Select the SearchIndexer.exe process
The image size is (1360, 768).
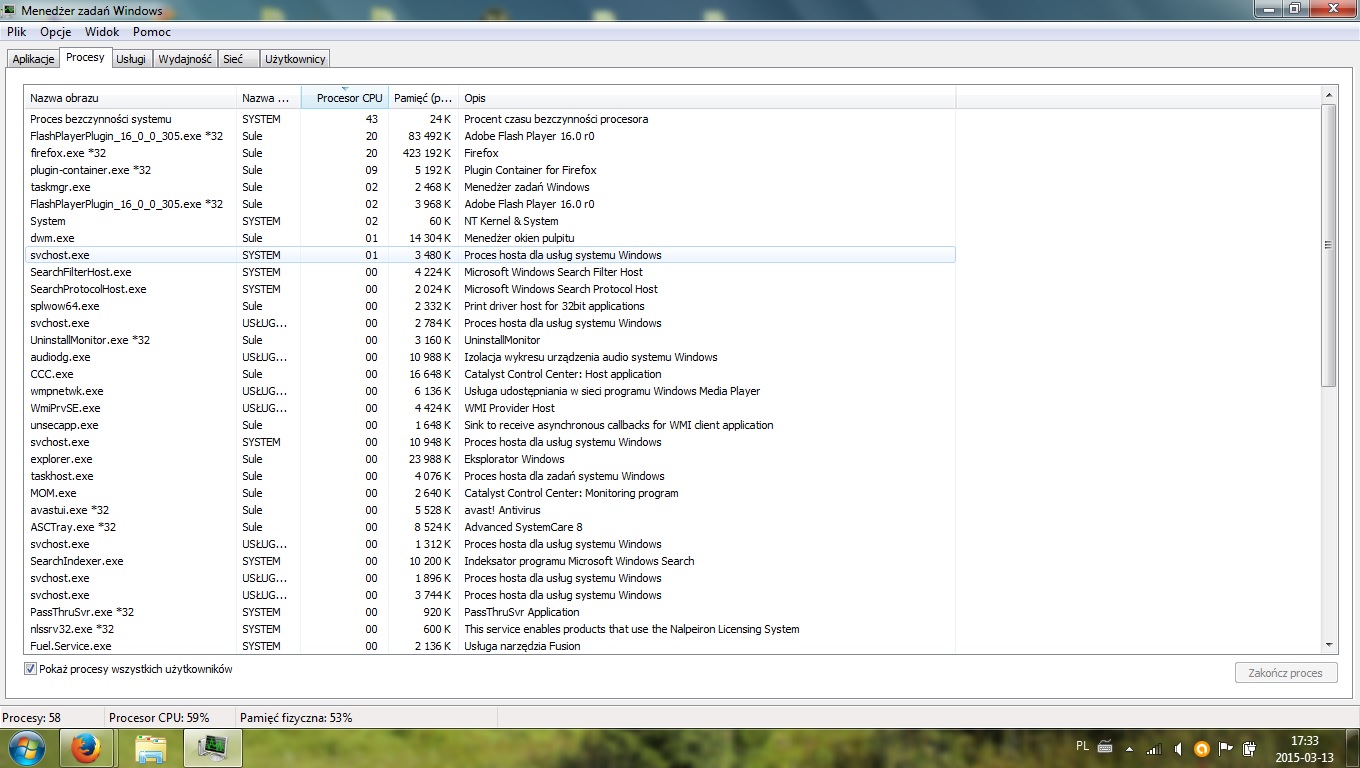point(490,561)
